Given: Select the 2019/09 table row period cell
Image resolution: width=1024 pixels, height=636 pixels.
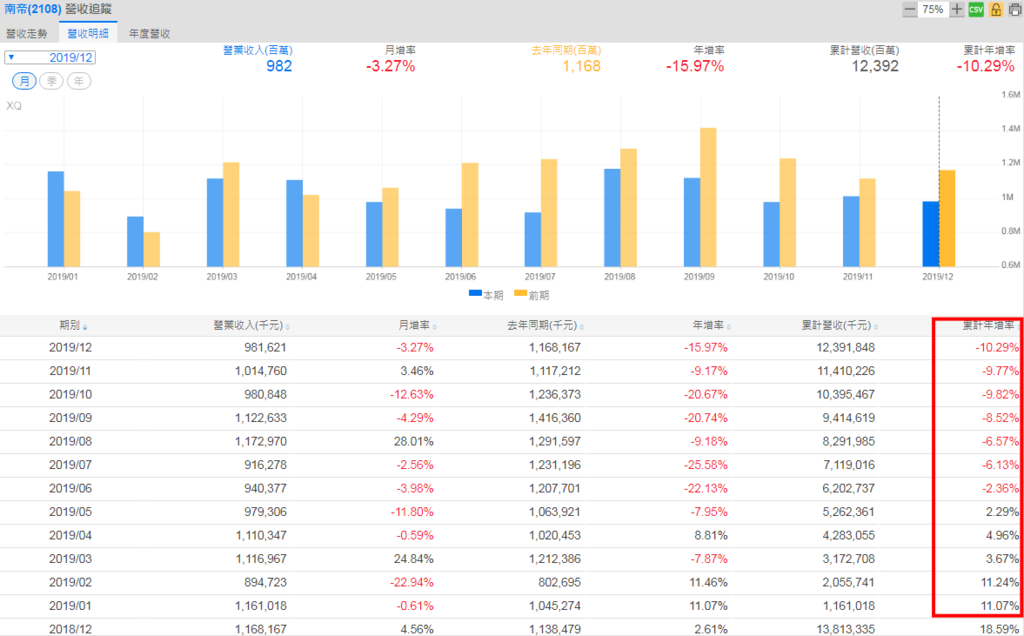Looking at the screenshot, I should click(x=71, y=419).
